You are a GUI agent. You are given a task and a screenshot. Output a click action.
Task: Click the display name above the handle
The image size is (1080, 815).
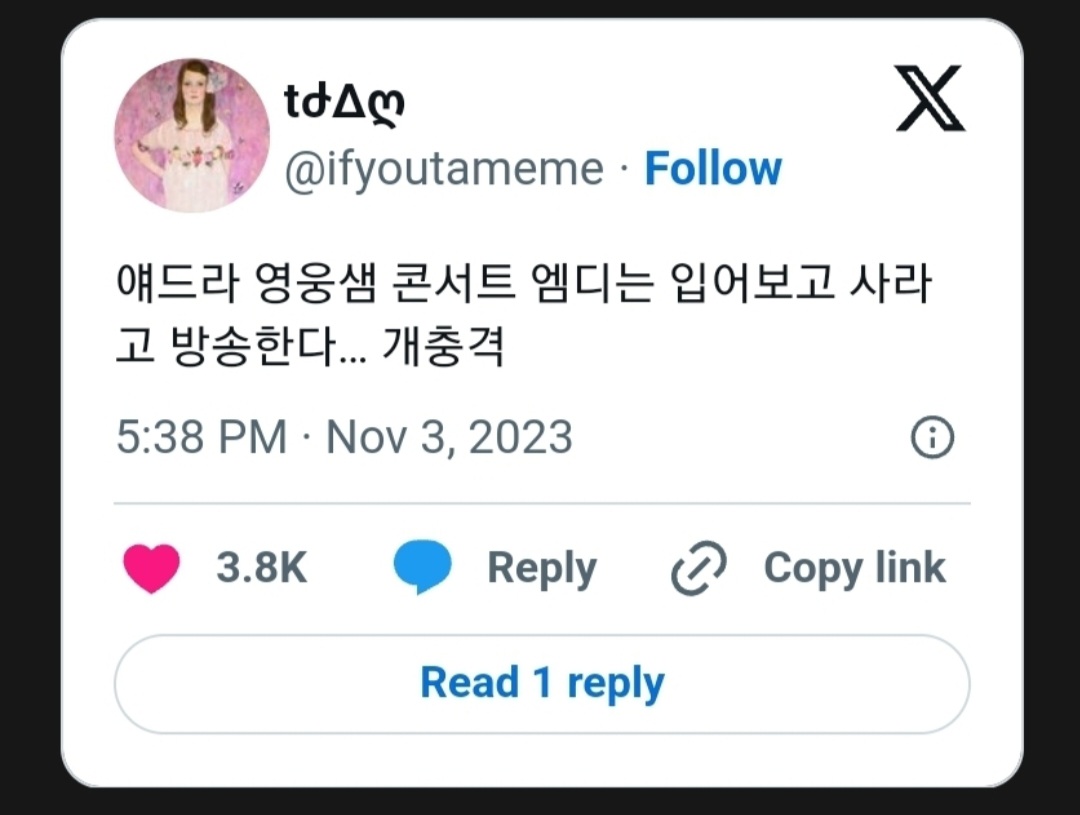345,101
